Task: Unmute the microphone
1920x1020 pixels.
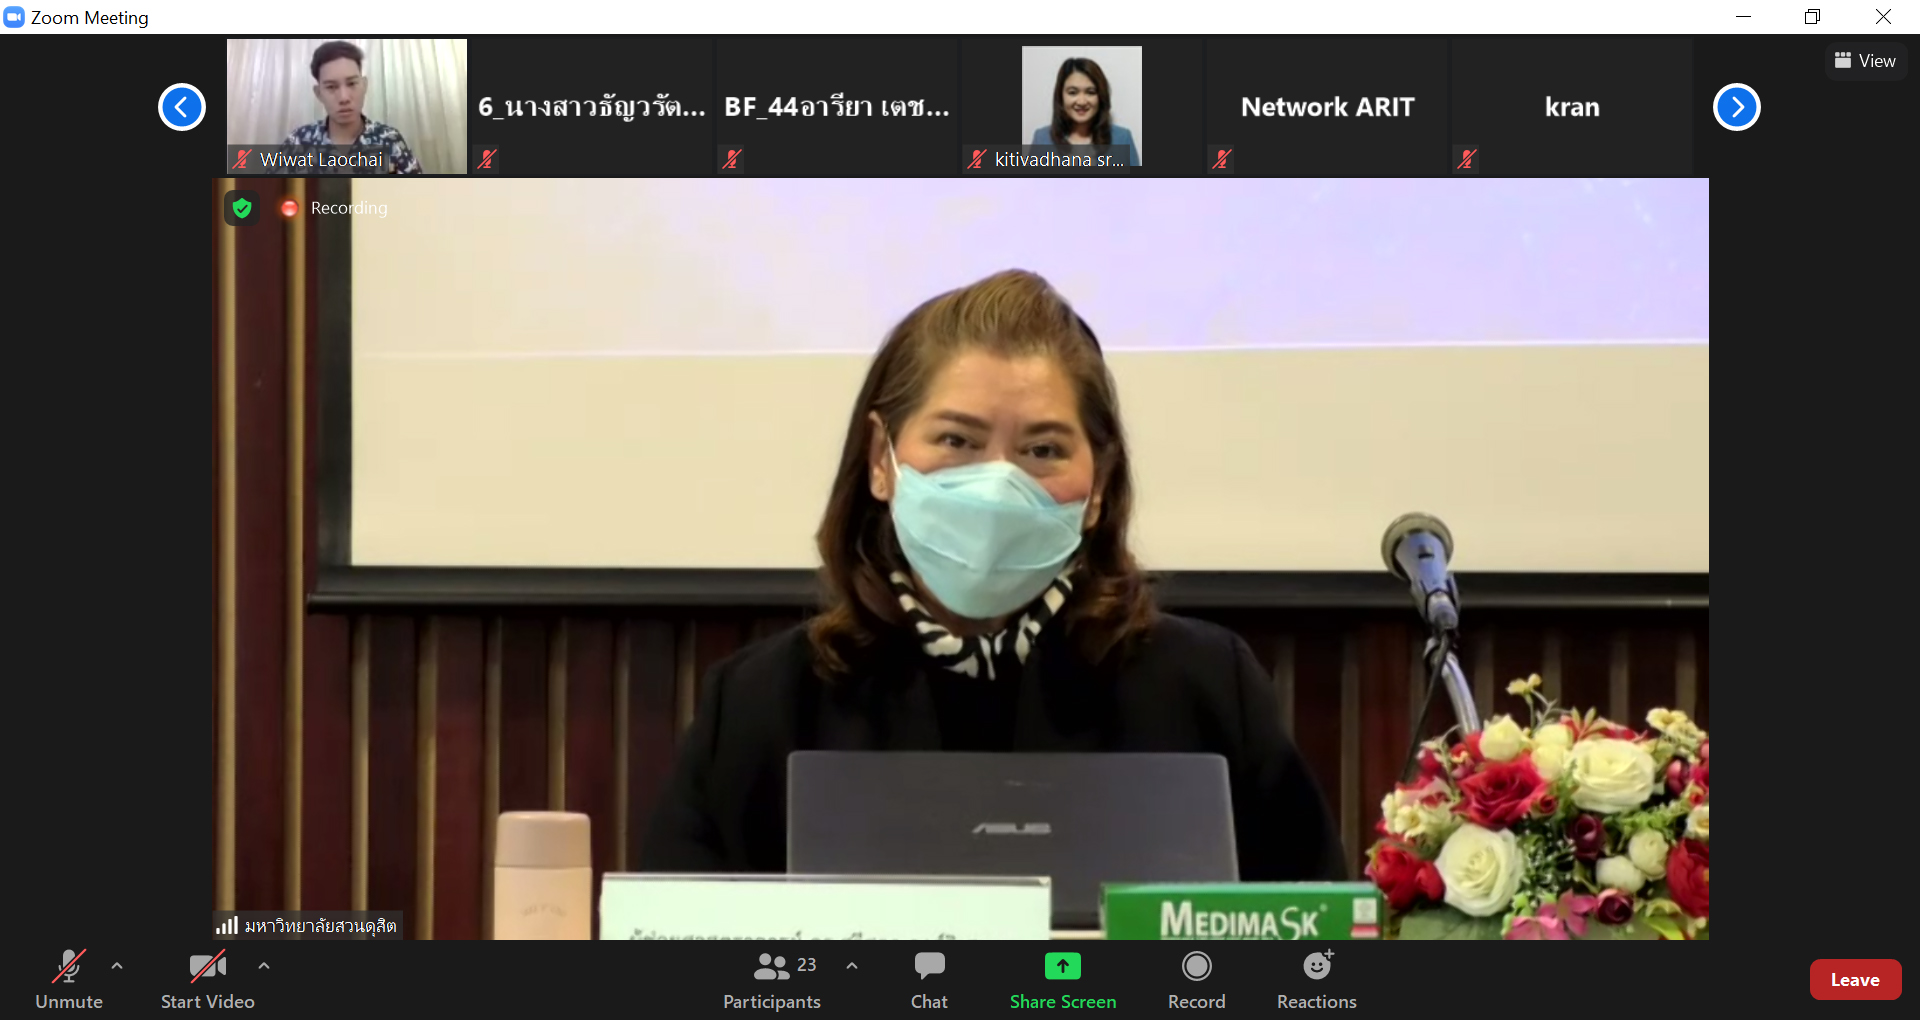Action: pyautogui.click(x=69, y=980)
